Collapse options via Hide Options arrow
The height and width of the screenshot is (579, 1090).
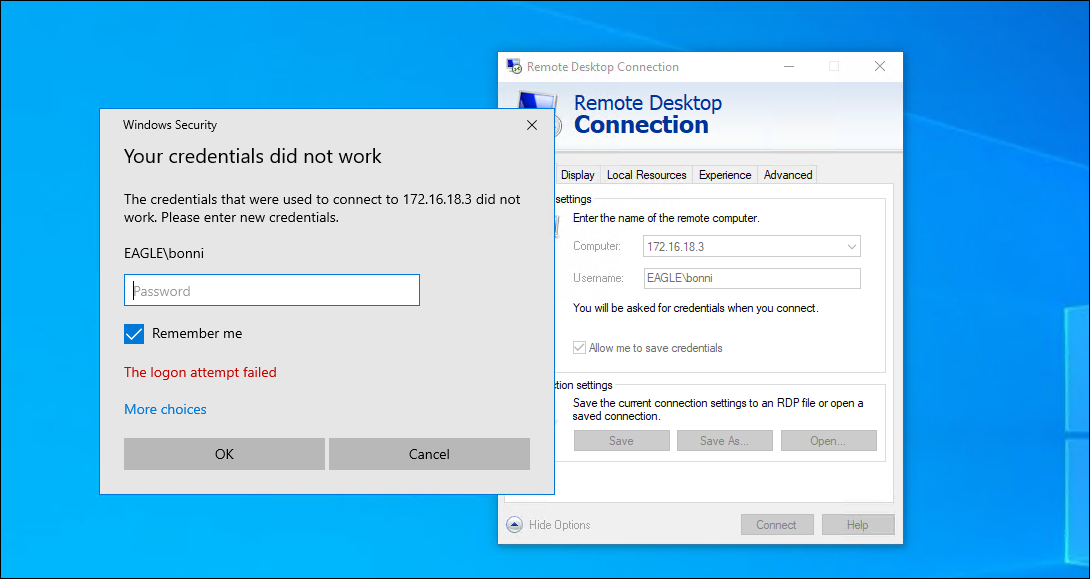click(514, 525)
